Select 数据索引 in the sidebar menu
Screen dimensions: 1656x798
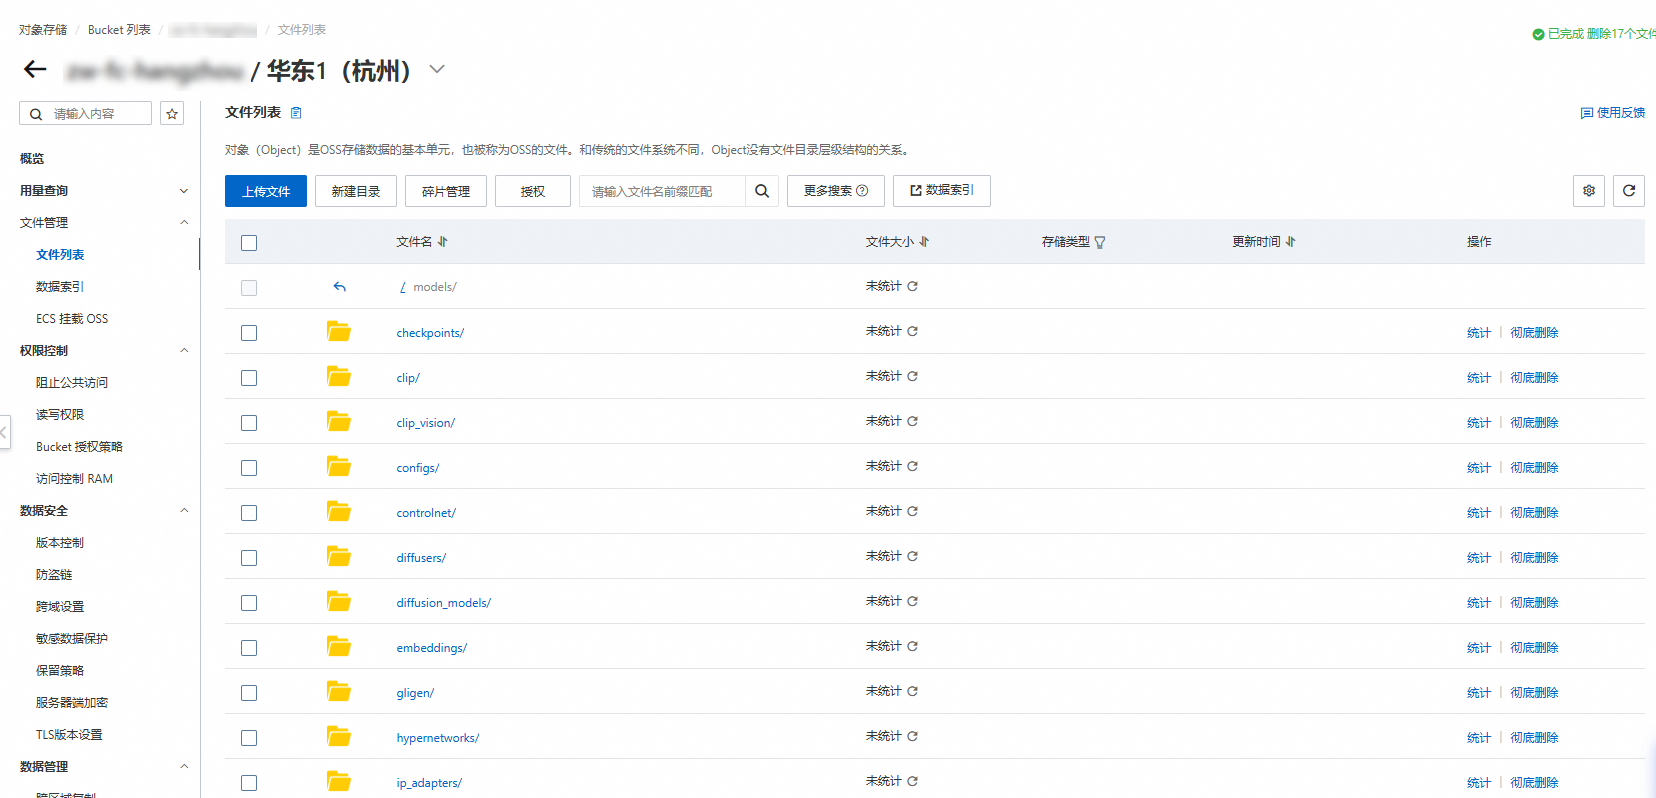pyautogui.click(x=60, y=287)
